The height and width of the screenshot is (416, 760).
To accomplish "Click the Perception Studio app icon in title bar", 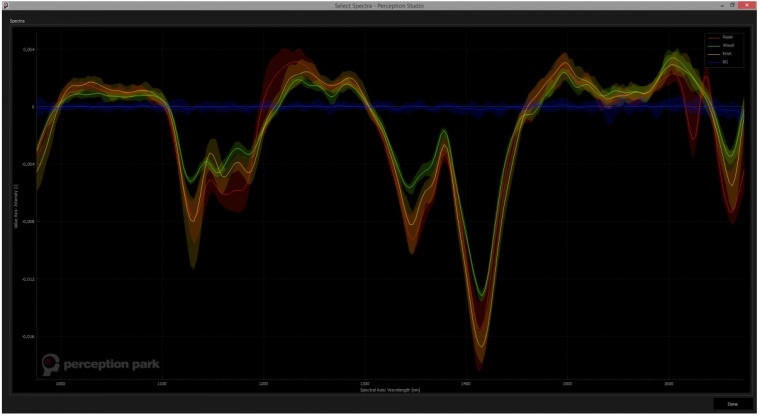I will [5, 6].
